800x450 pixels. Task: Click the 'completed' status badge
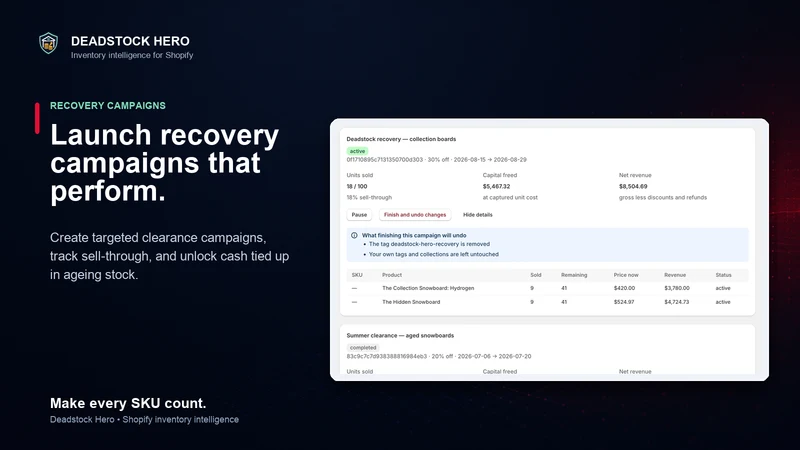coord(363,347)
